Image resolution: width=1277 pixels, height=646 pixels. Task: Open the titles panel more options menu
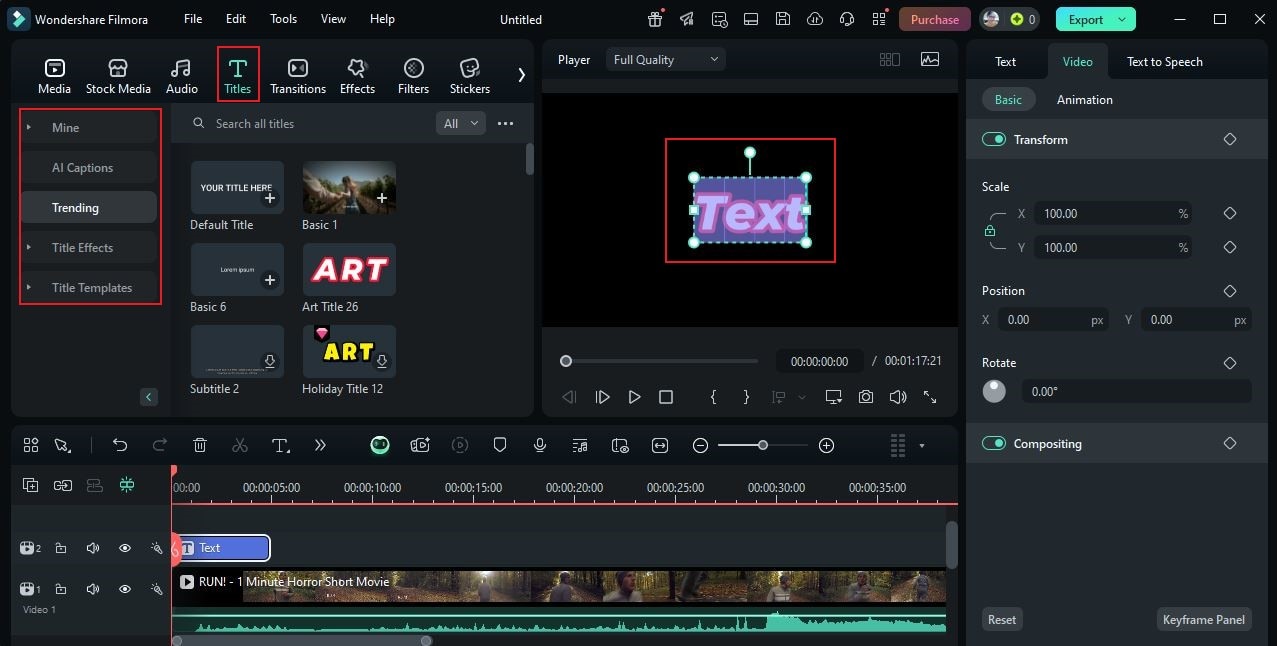505,123
